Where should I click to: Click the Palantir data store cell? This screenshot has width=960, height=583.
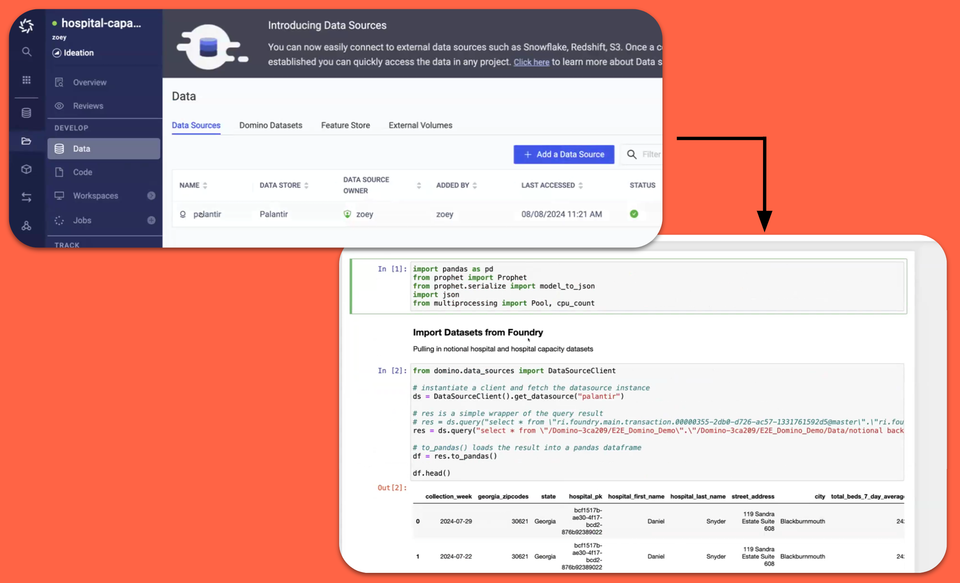(x=274, y=214)
